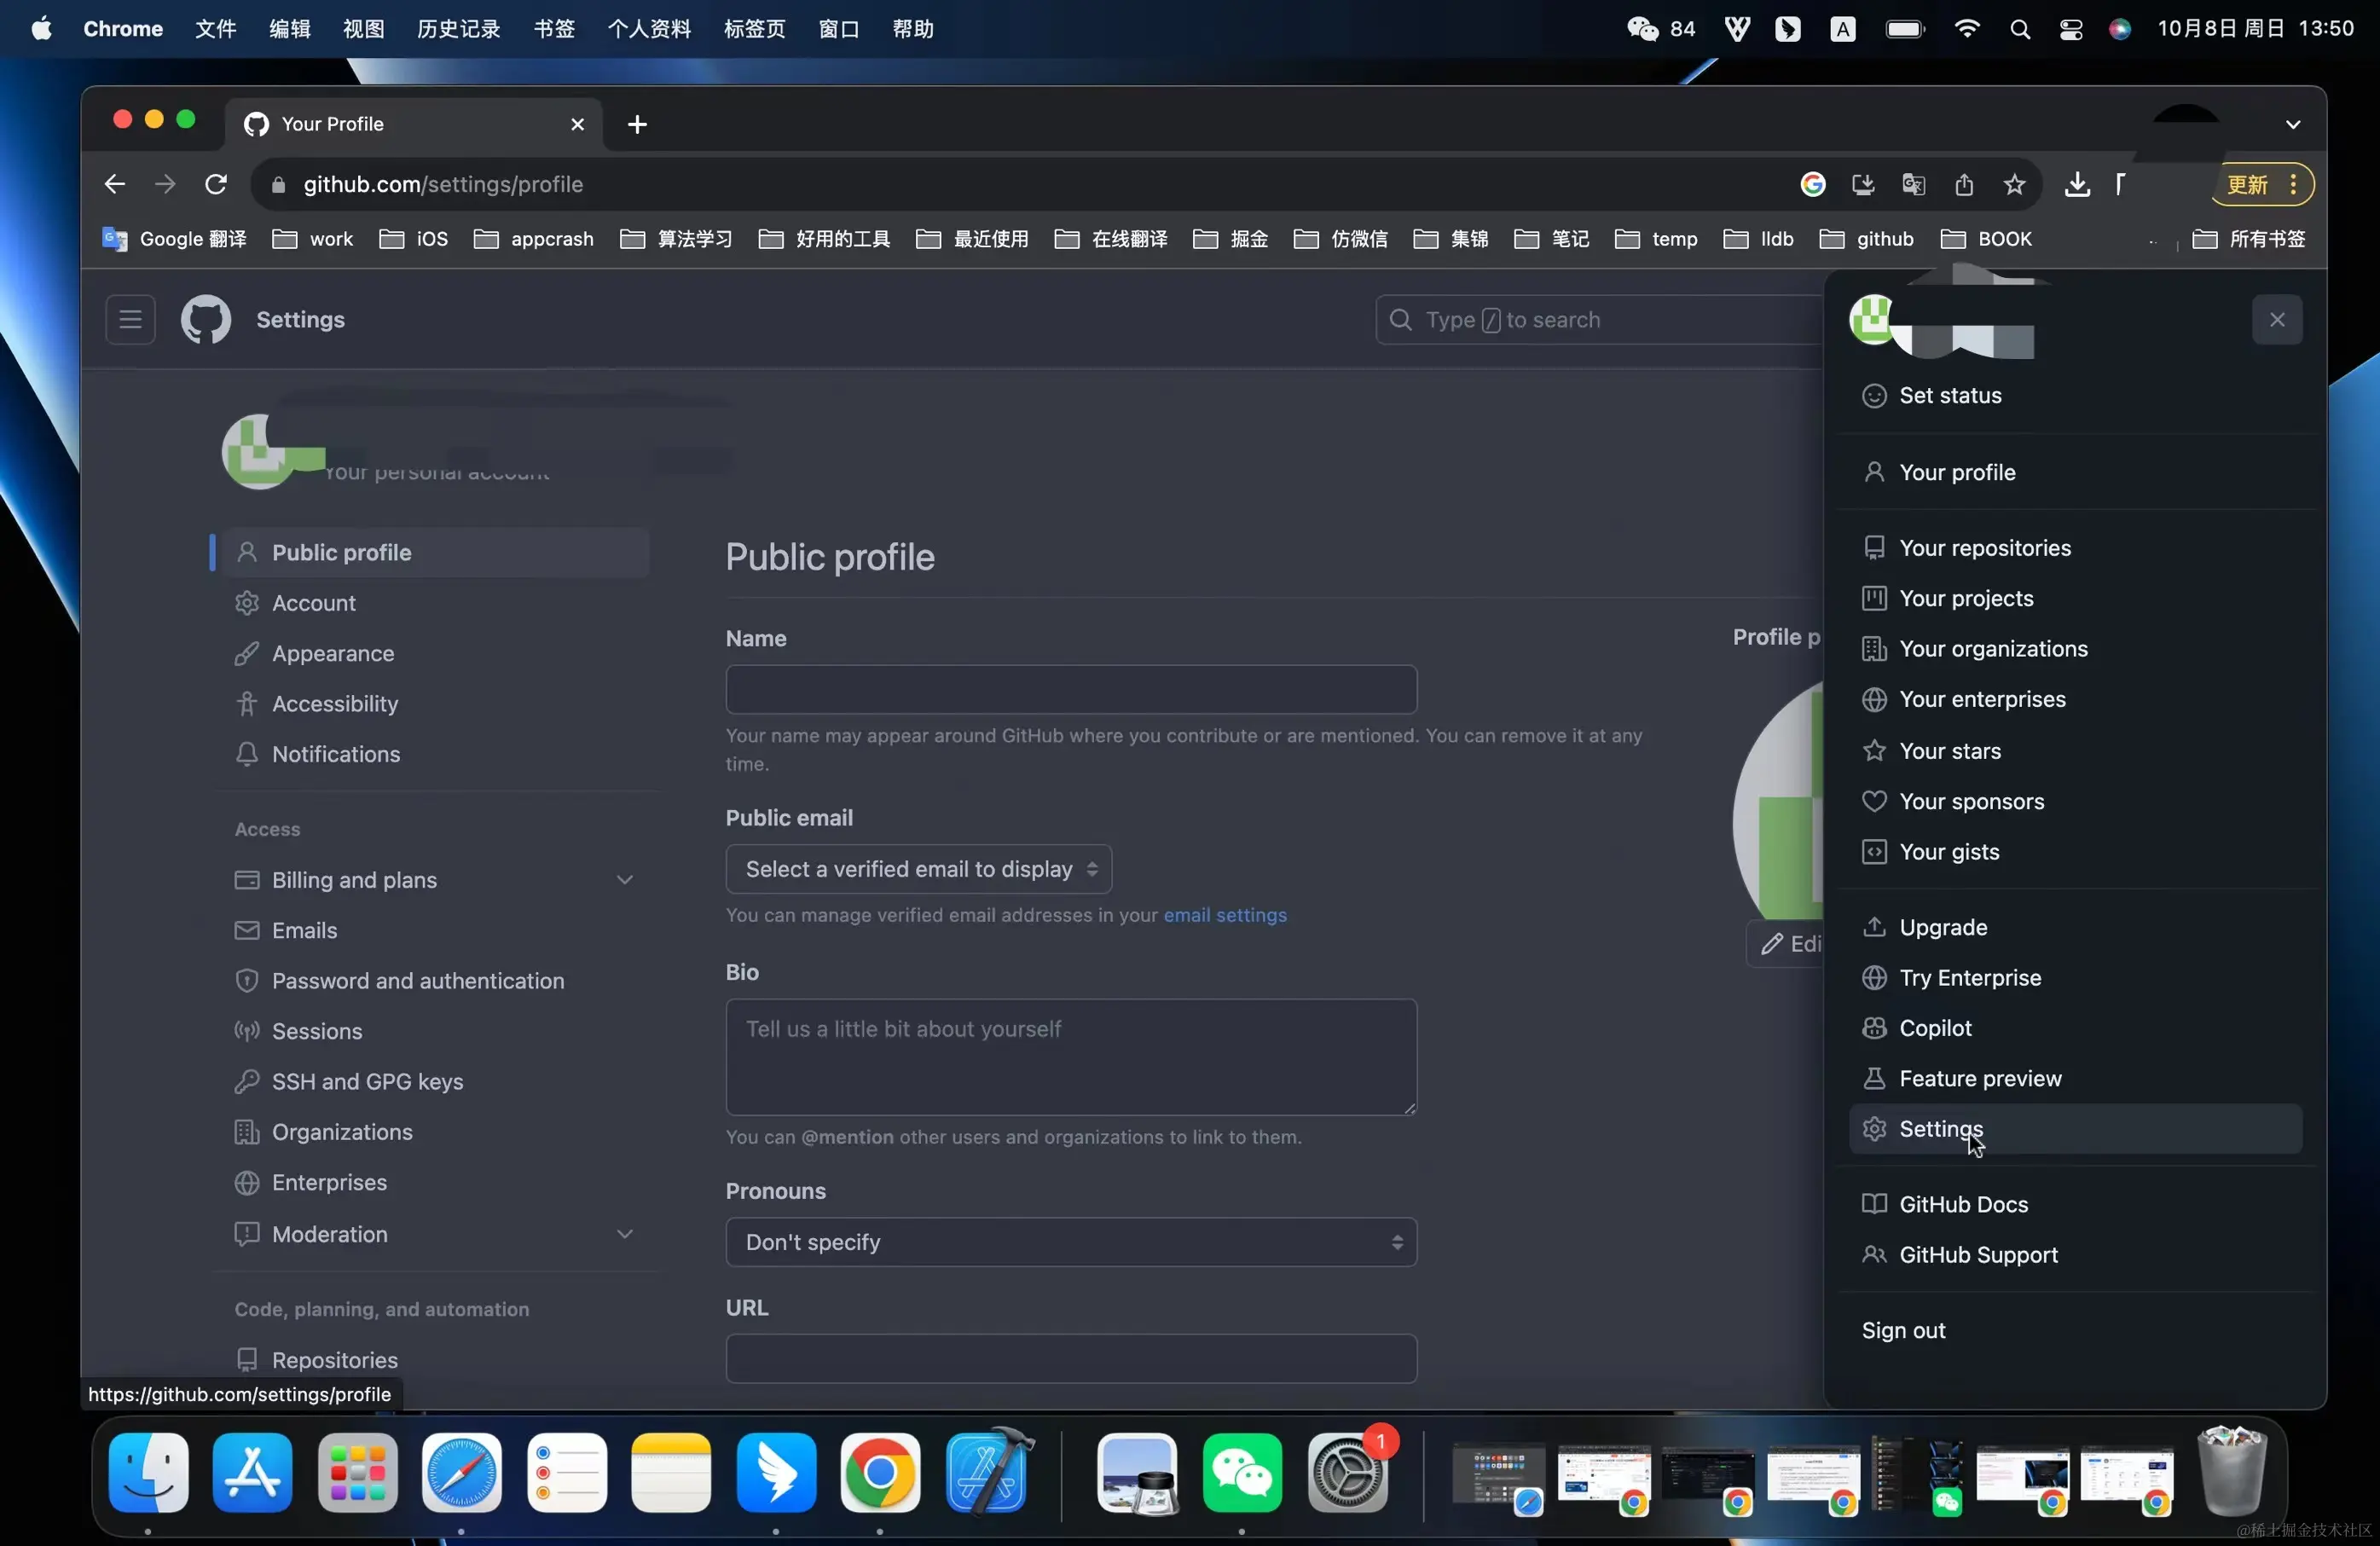Click into the Name text field
2380x1546 pixels.
pyautogui.click(x=1070, y=690)
